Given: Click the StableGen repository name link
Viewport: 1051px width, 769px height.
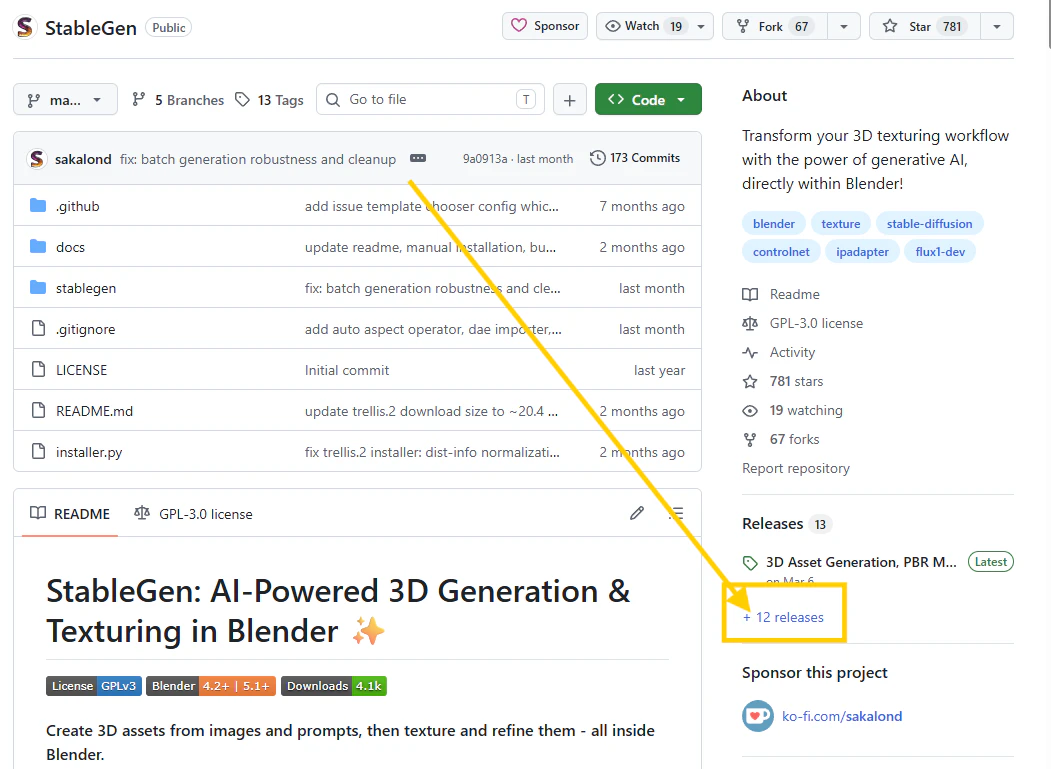Looking at the screenshot, I should [90, 27].
